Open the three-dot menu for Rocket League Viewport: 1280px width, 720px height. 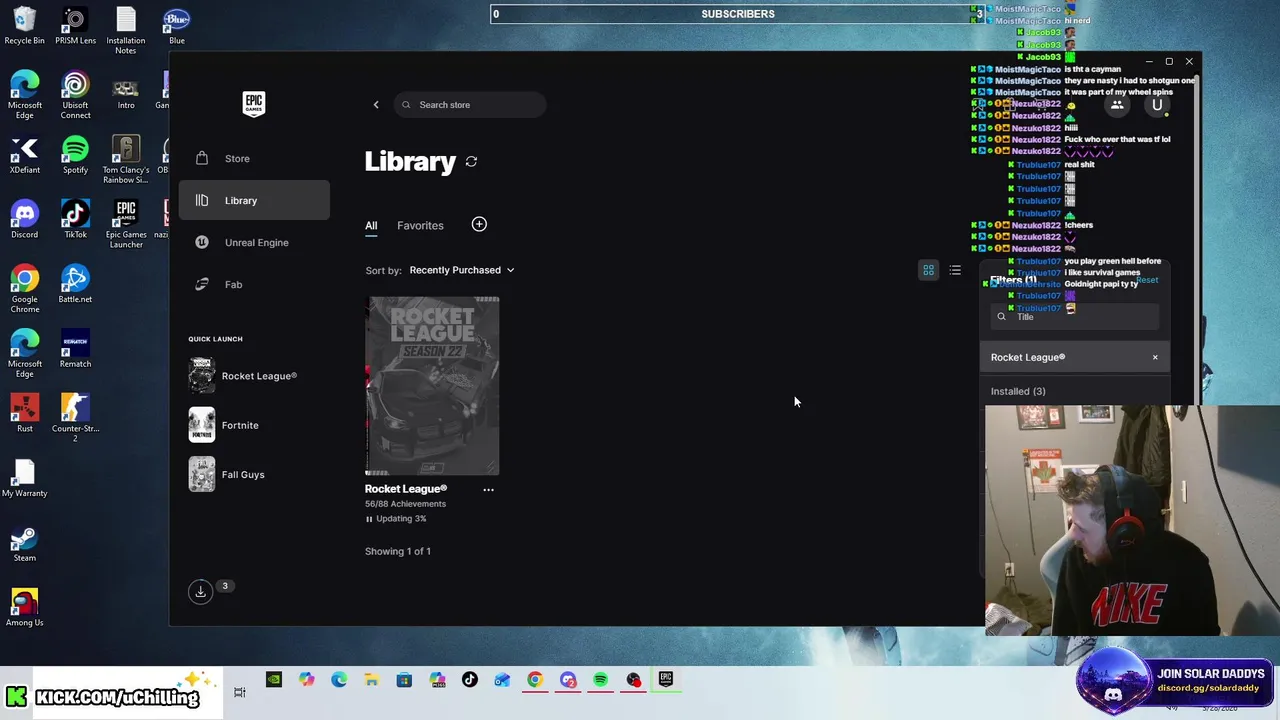[x=488, y=490]
